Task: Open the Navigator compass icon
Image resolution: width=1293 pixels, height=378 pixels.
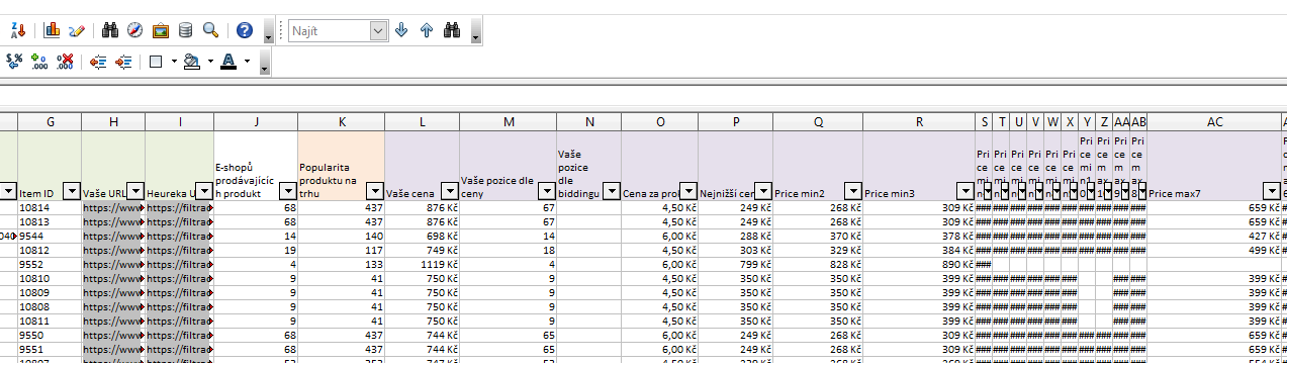Action: pos(135,31)
